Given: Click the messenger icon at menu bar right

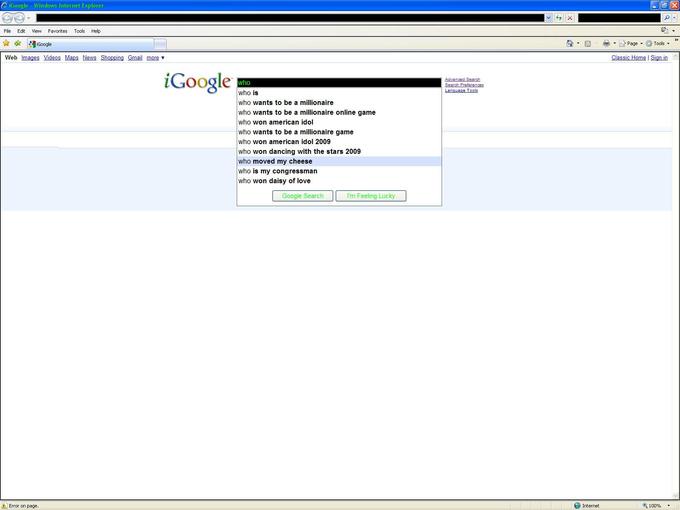Looking at the screenshot, I should pyautogui.click(x=664, y=30).
